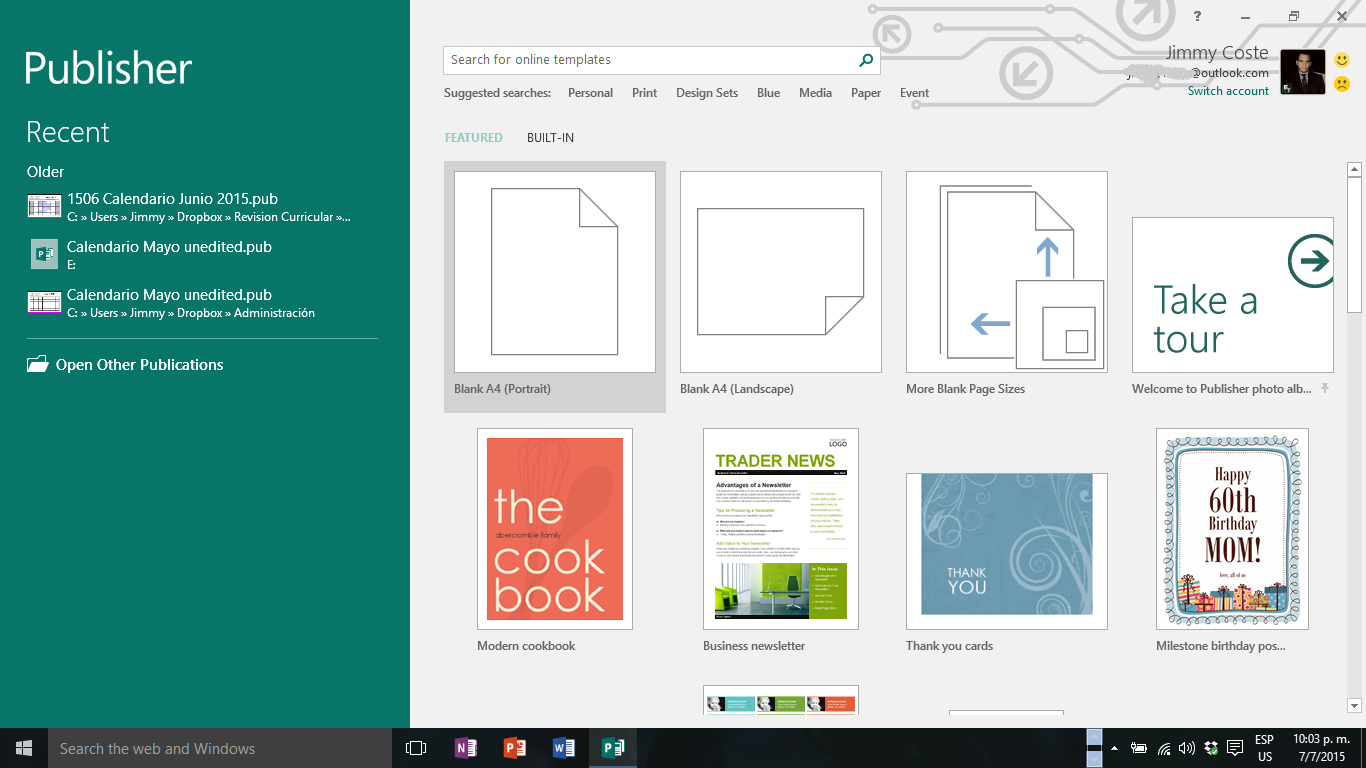Switch to Word on the taskbar

point(564,748)
